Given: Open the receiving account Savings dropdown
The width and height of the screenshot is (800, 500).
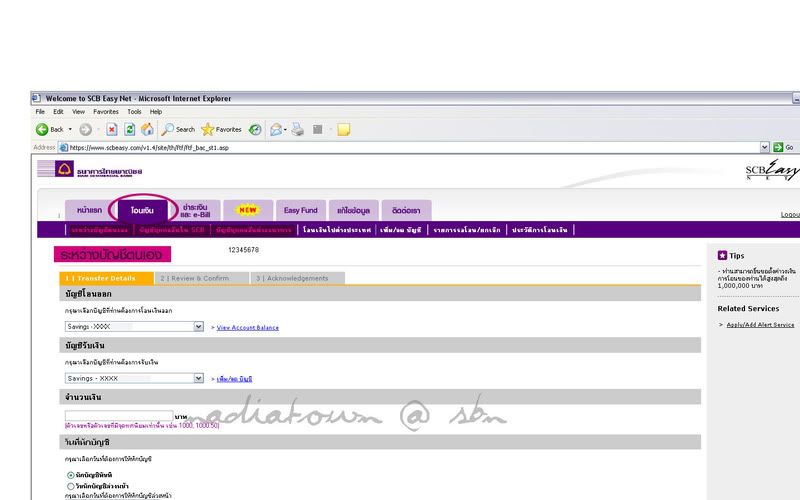Looking at the screenshot, I should (134, 378).
